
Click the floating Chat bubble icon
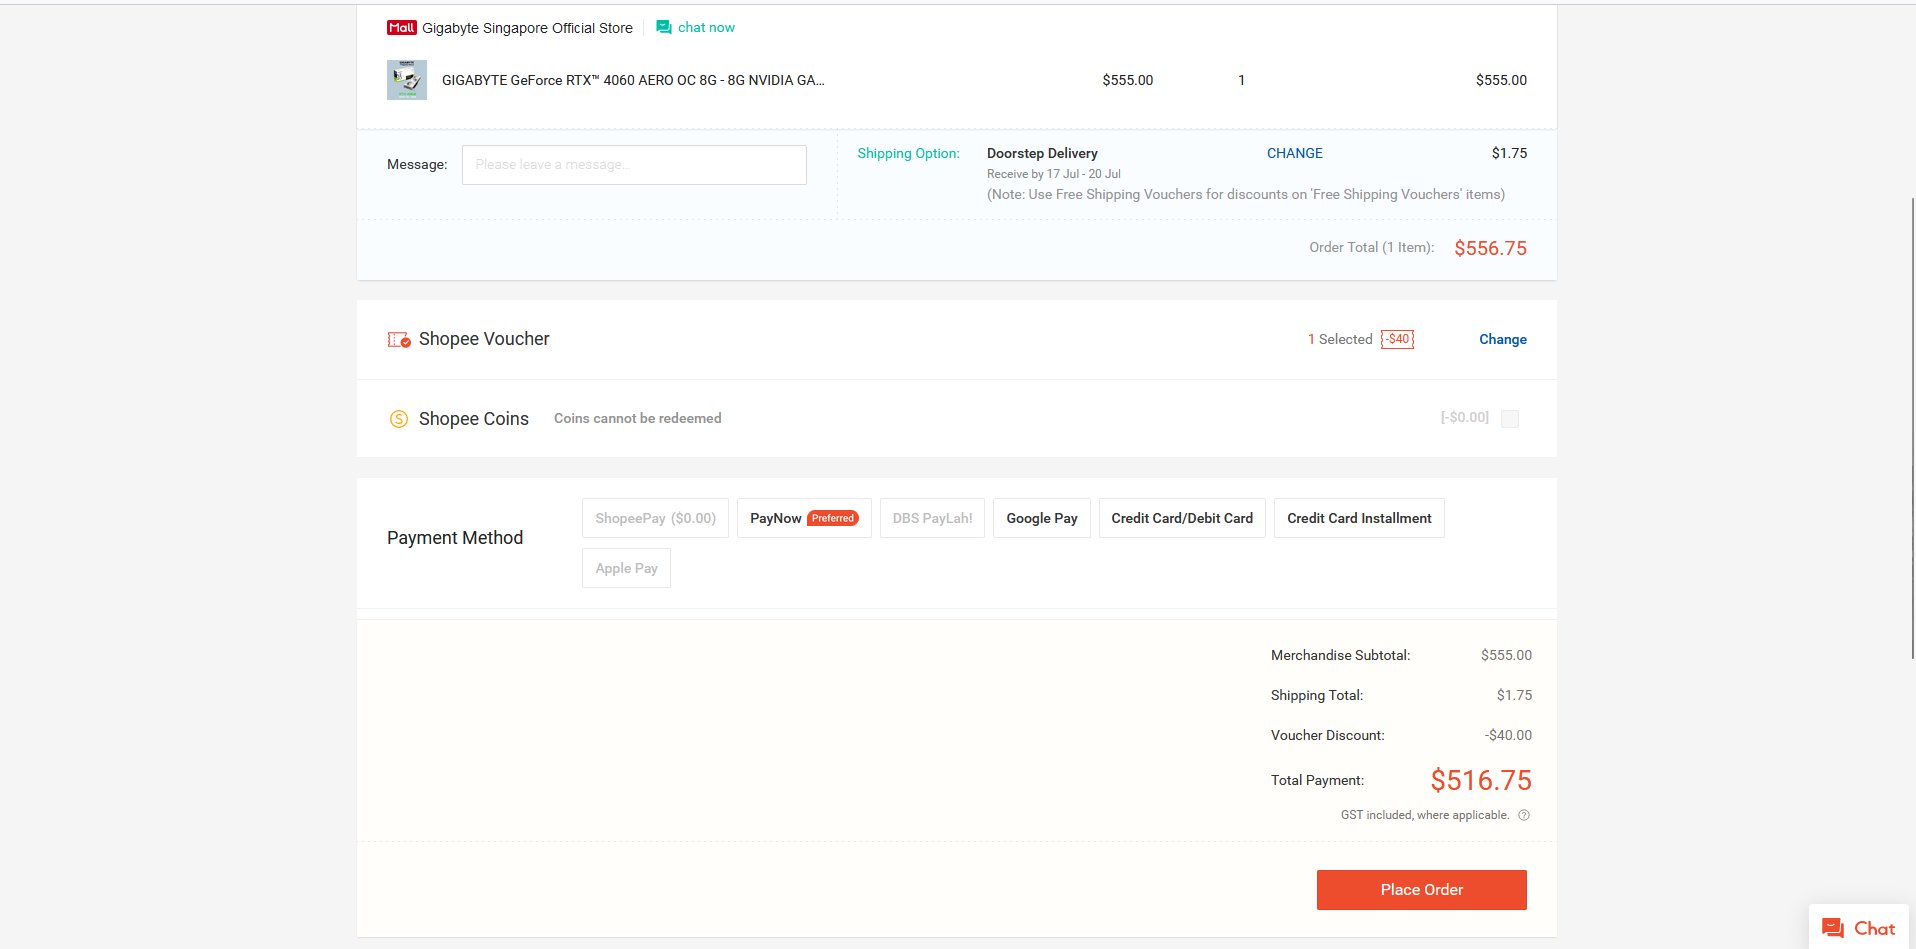click(1833, 928)
